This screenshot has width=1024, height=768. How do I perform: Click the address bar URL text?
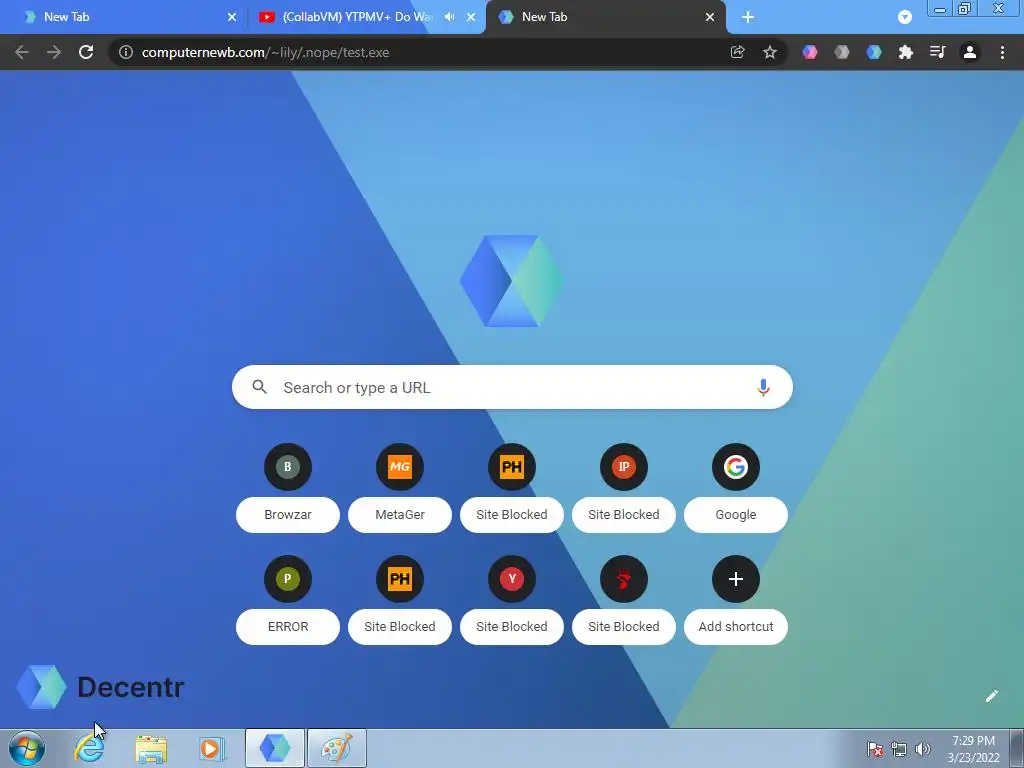(x=265, y=52)
